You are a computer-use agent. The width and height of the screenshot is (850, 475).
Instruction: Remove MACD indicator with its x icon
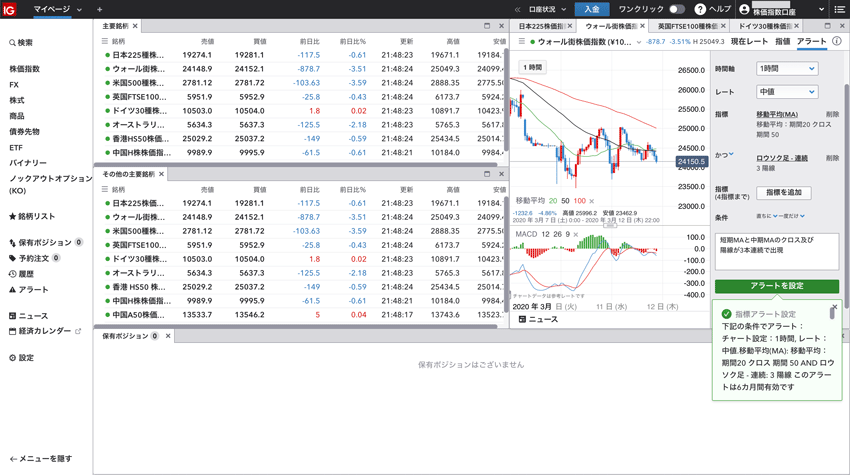pos(576,235)
